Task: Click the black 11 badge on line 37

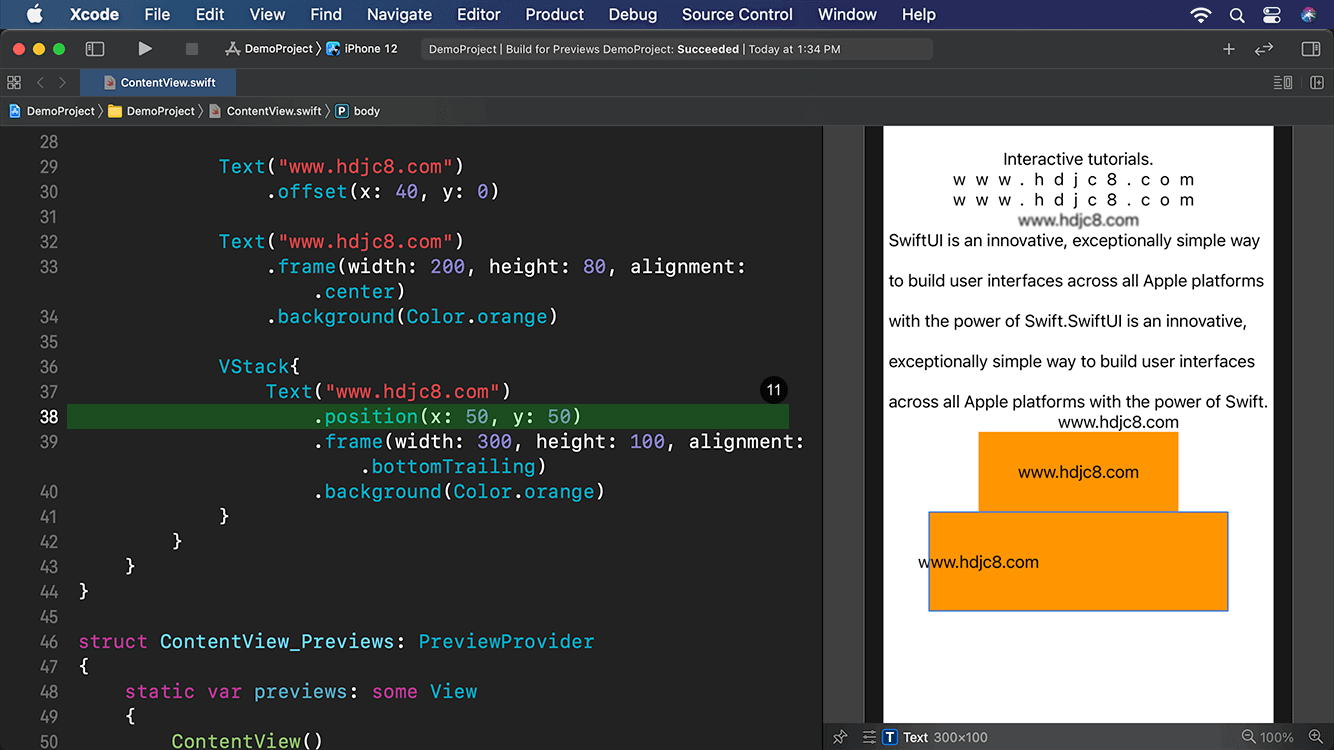Action: coord(774,391)
